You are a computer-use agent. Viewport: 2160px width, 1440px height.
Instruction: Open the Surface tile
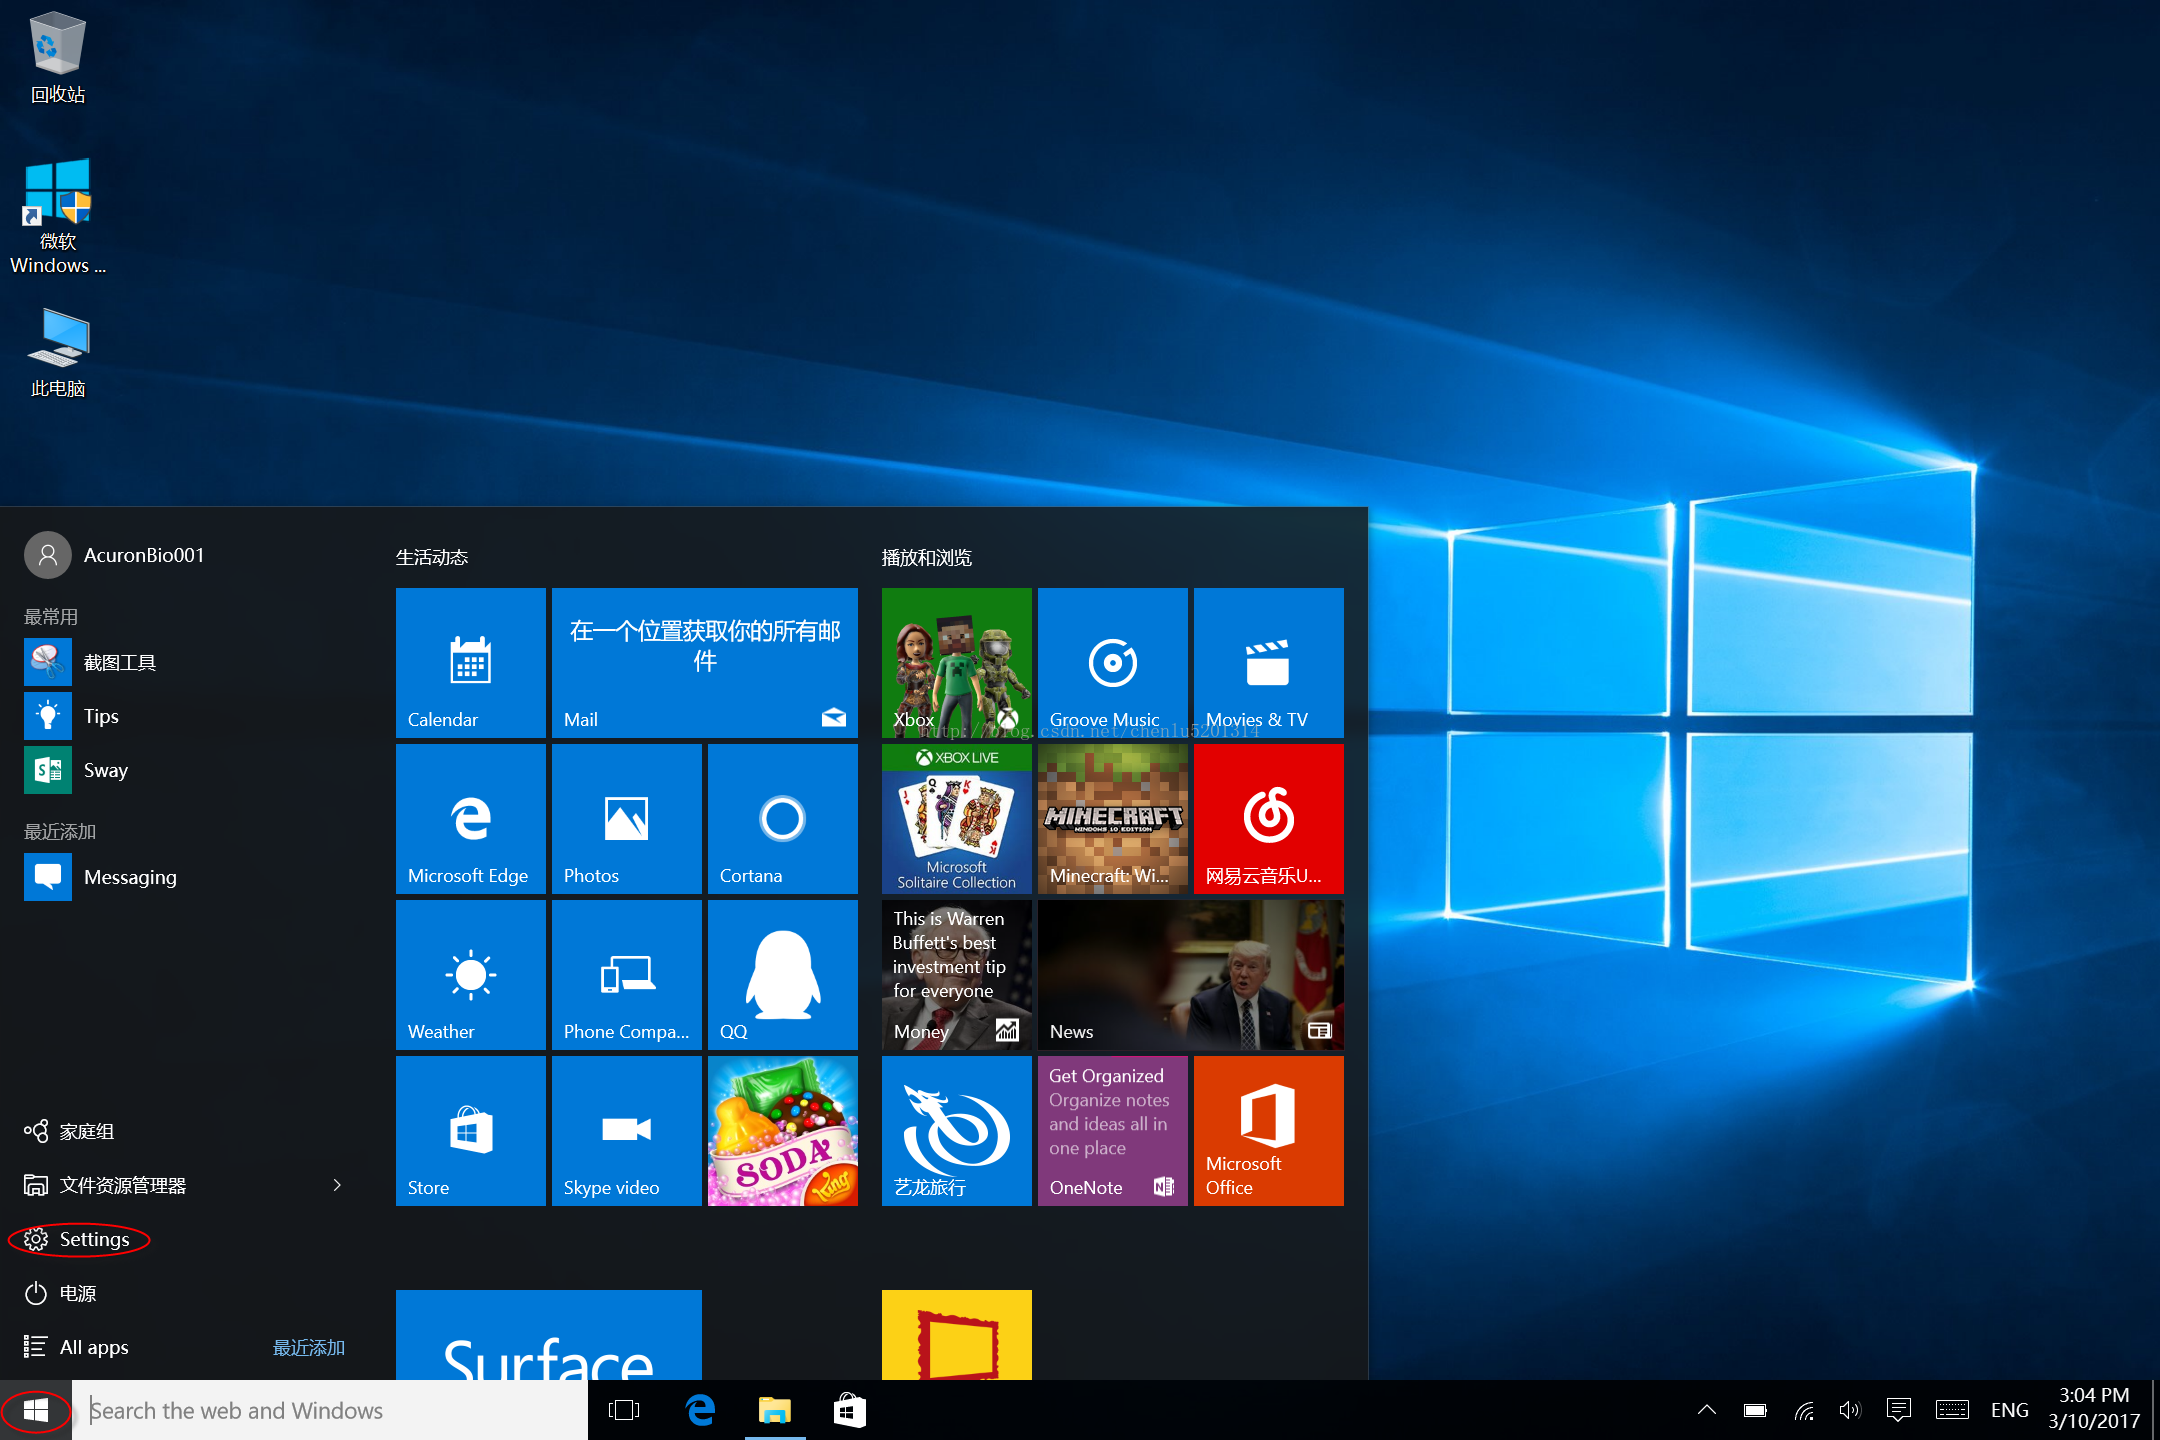click(549, 1335)
